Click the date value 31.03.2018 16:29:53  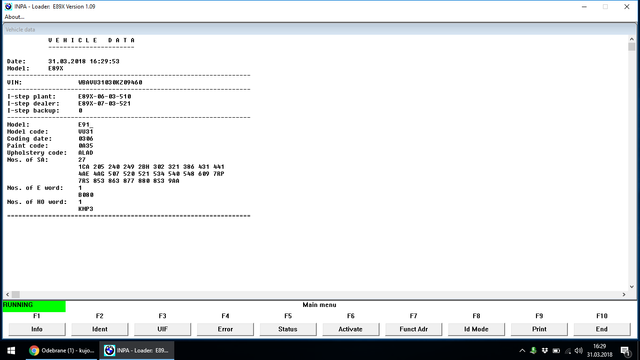(x=84, y=61)
